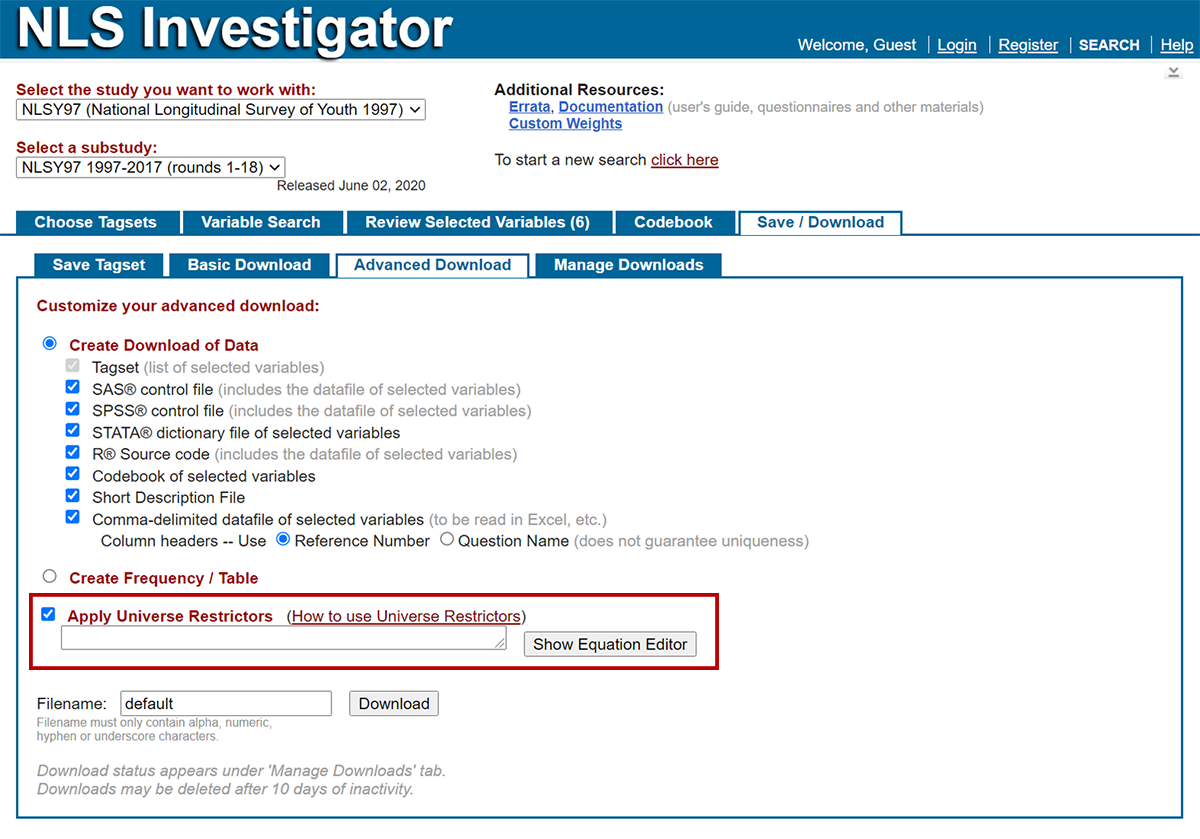Open the Save Tagset sub-tab
The width and height of the screenshot is (1200, 839).
(99, 265)
